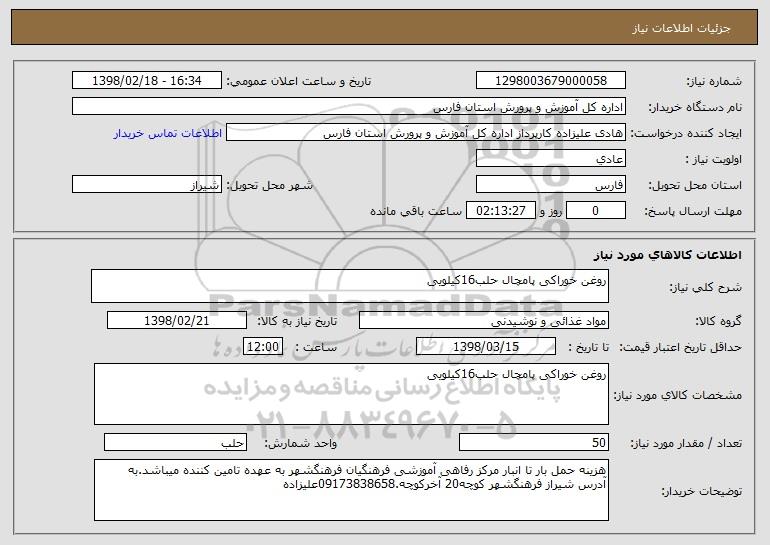Click the شهر محل تحویل label
770x545 pixels.
269,186
